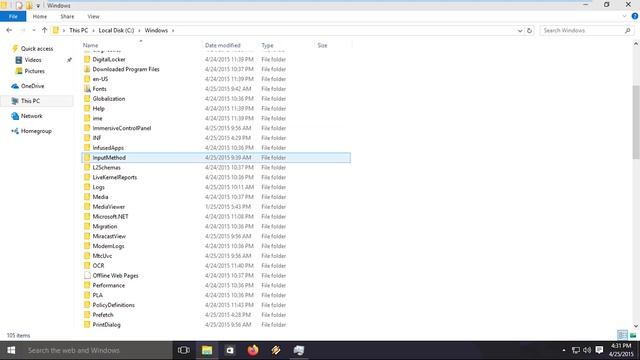Select the Fonts folder icon
Image resolution: width=640 pixels, height=360 pixels.
87,89
